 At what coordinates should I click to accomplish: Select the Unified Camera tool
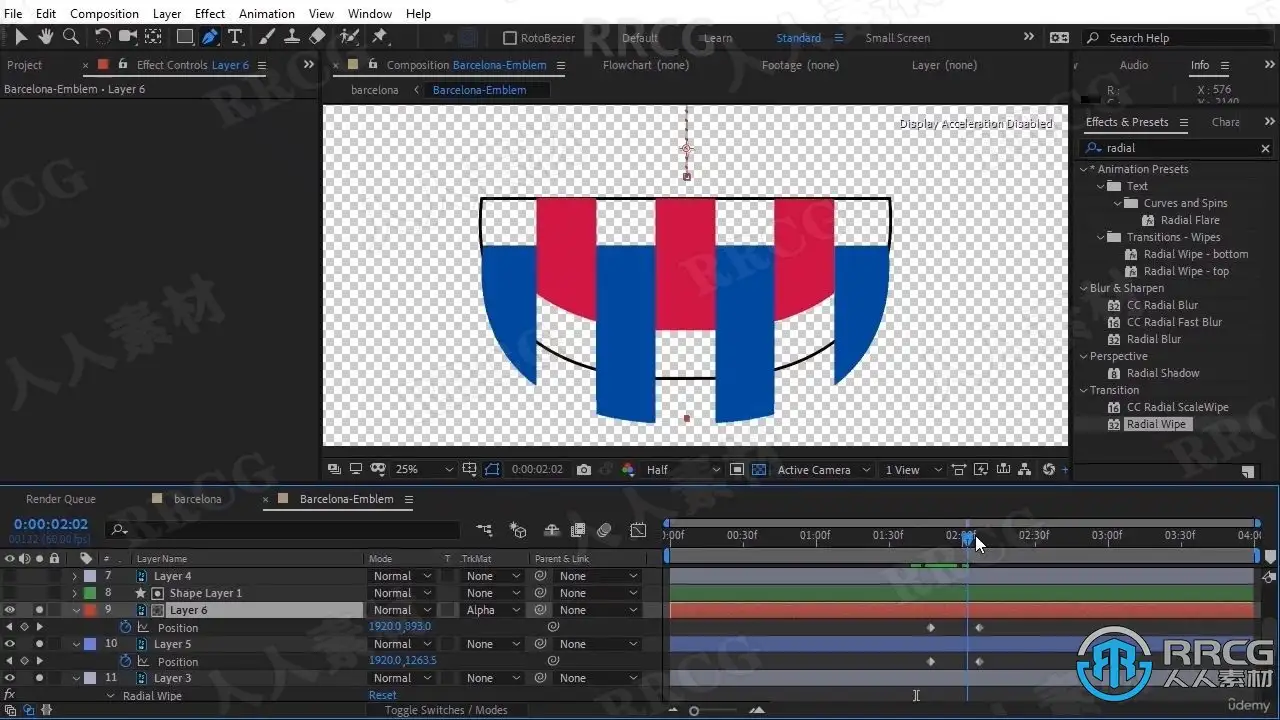tap(128, 37)
